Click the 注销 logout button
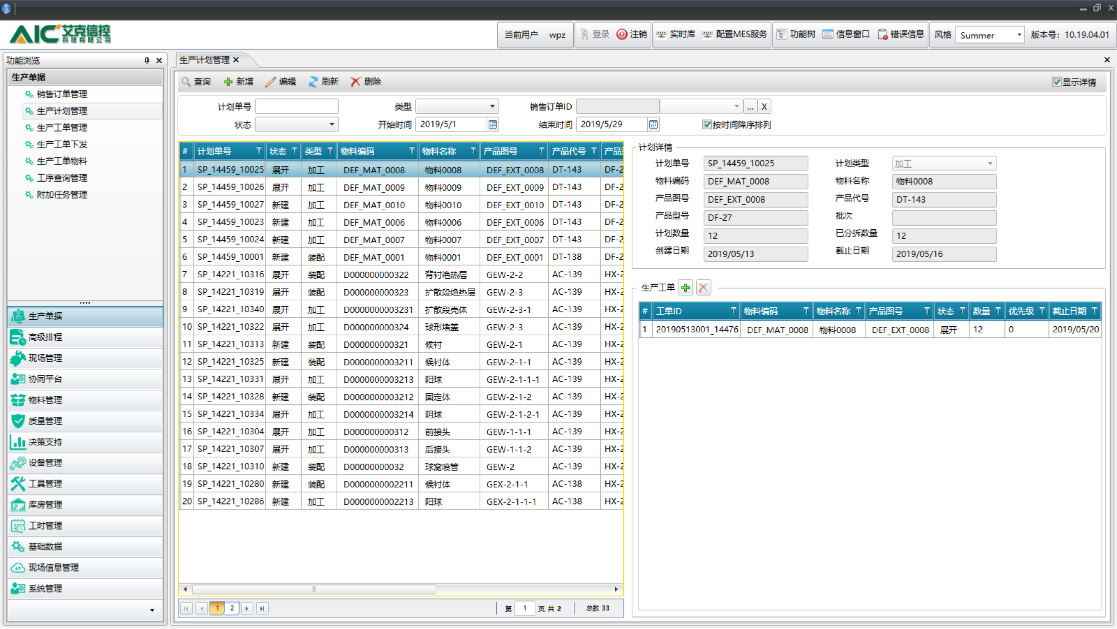This screenshot has height=629, width=1117. pyautogui.click(x=631, y=34)
